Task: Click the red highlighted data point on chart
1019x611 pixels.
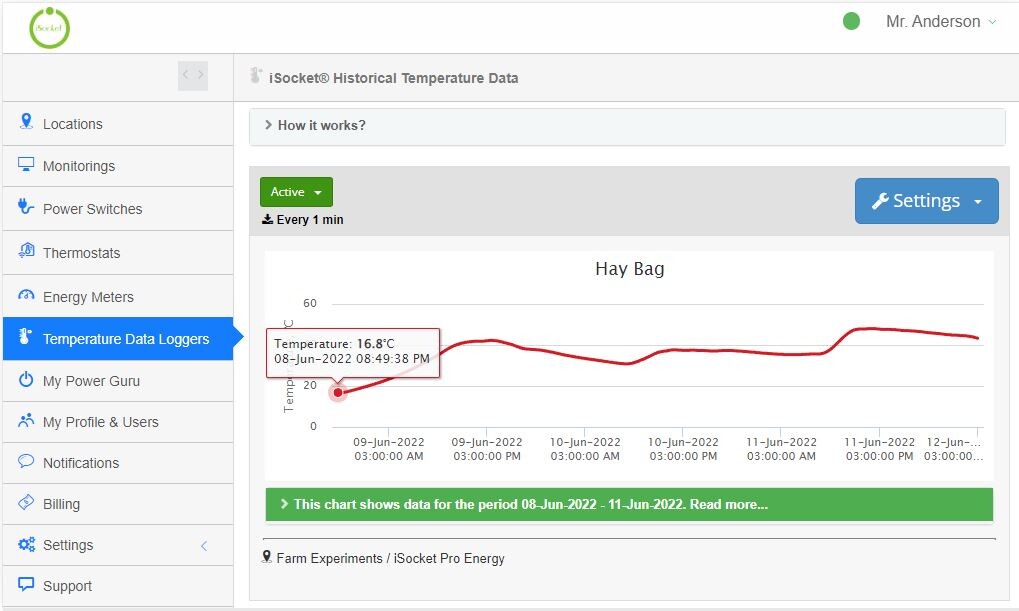Action: pos(338,393)
